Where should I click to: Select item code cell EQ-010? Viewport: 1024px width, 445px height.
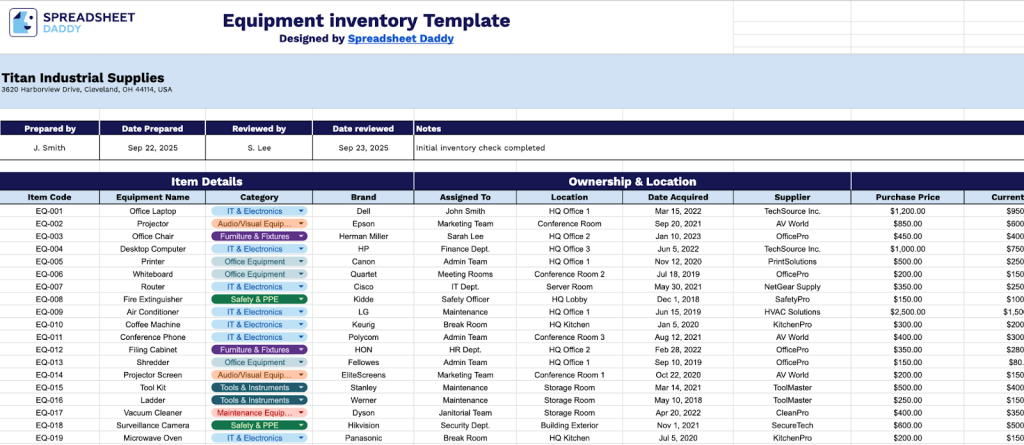click(49, 324)
